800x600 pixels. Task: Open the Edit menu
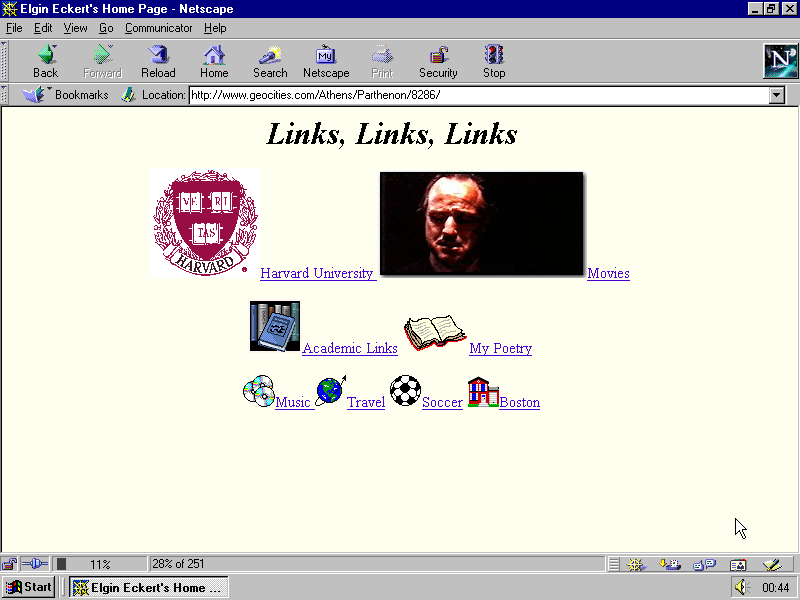(x=43, y=28)
